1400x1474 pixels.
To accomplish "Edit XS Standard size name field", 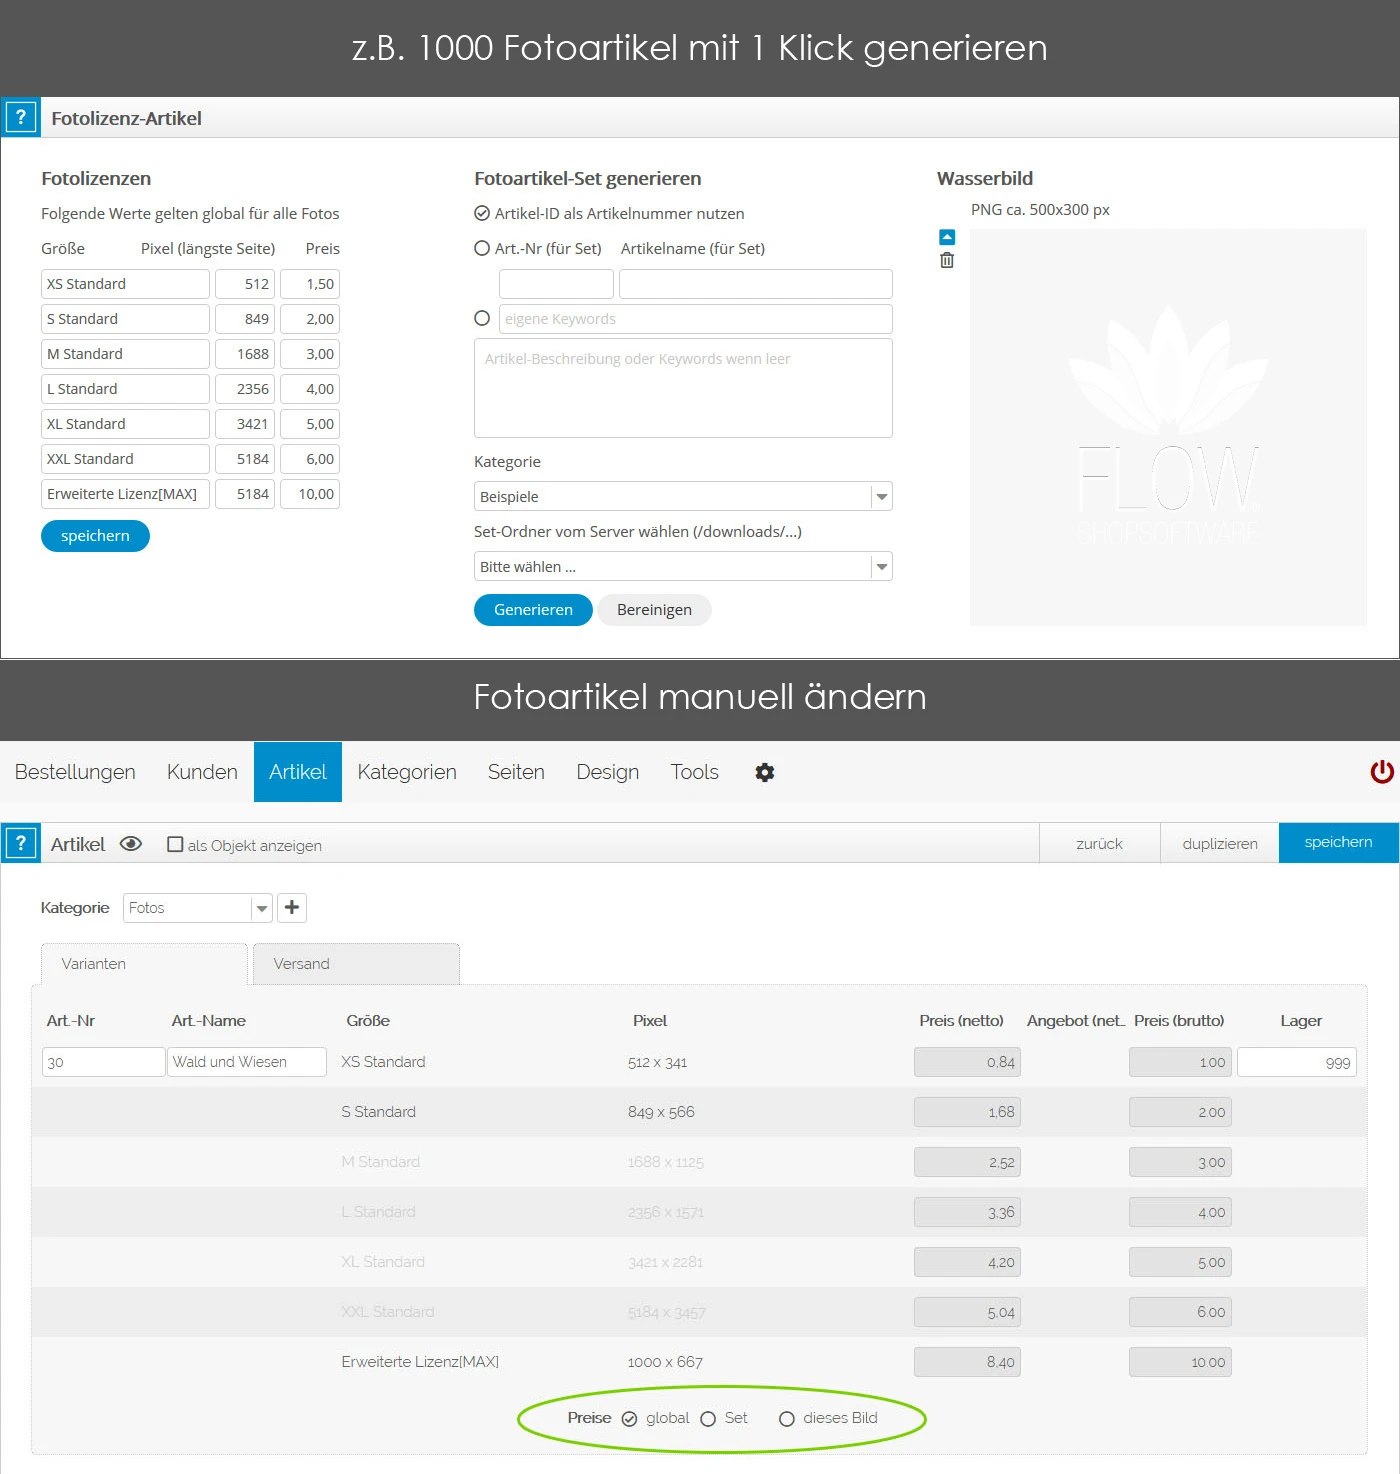I will (x=125, y=284).
